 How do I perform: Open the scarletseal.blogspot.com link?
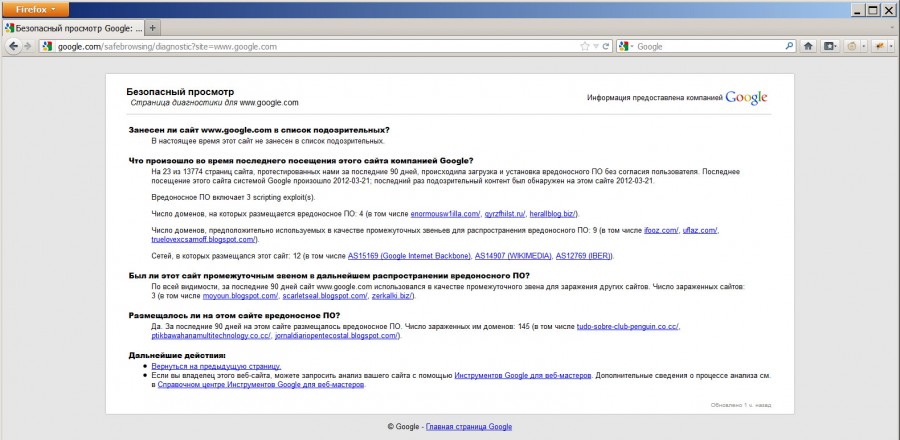click(325, 296)
